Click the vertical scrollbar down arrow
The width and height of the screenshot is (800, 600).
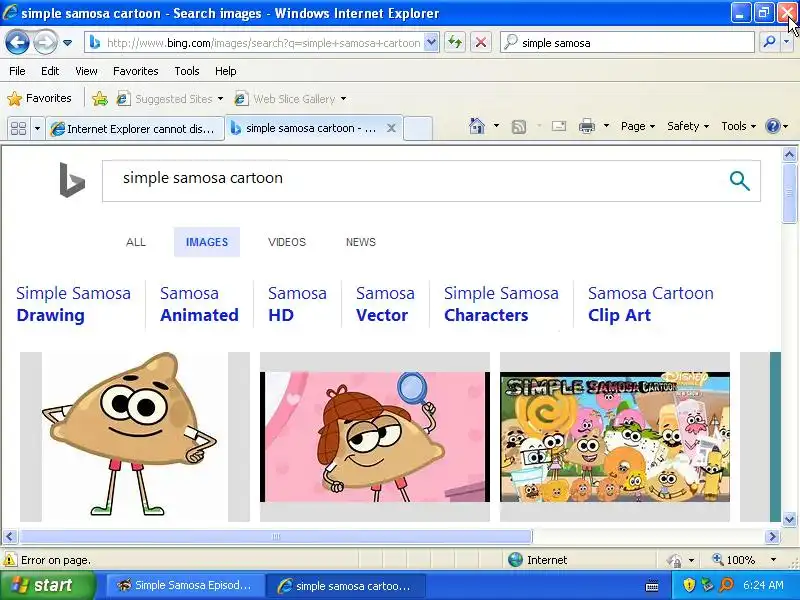tap(789, 519)
